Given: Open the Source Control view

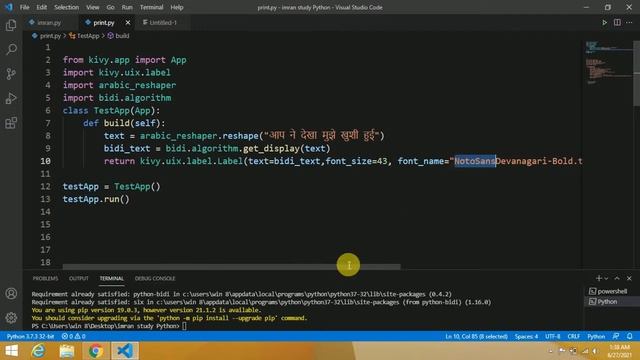Looking at the screenshot, I should pyautogui.click(x=11, y=74).
